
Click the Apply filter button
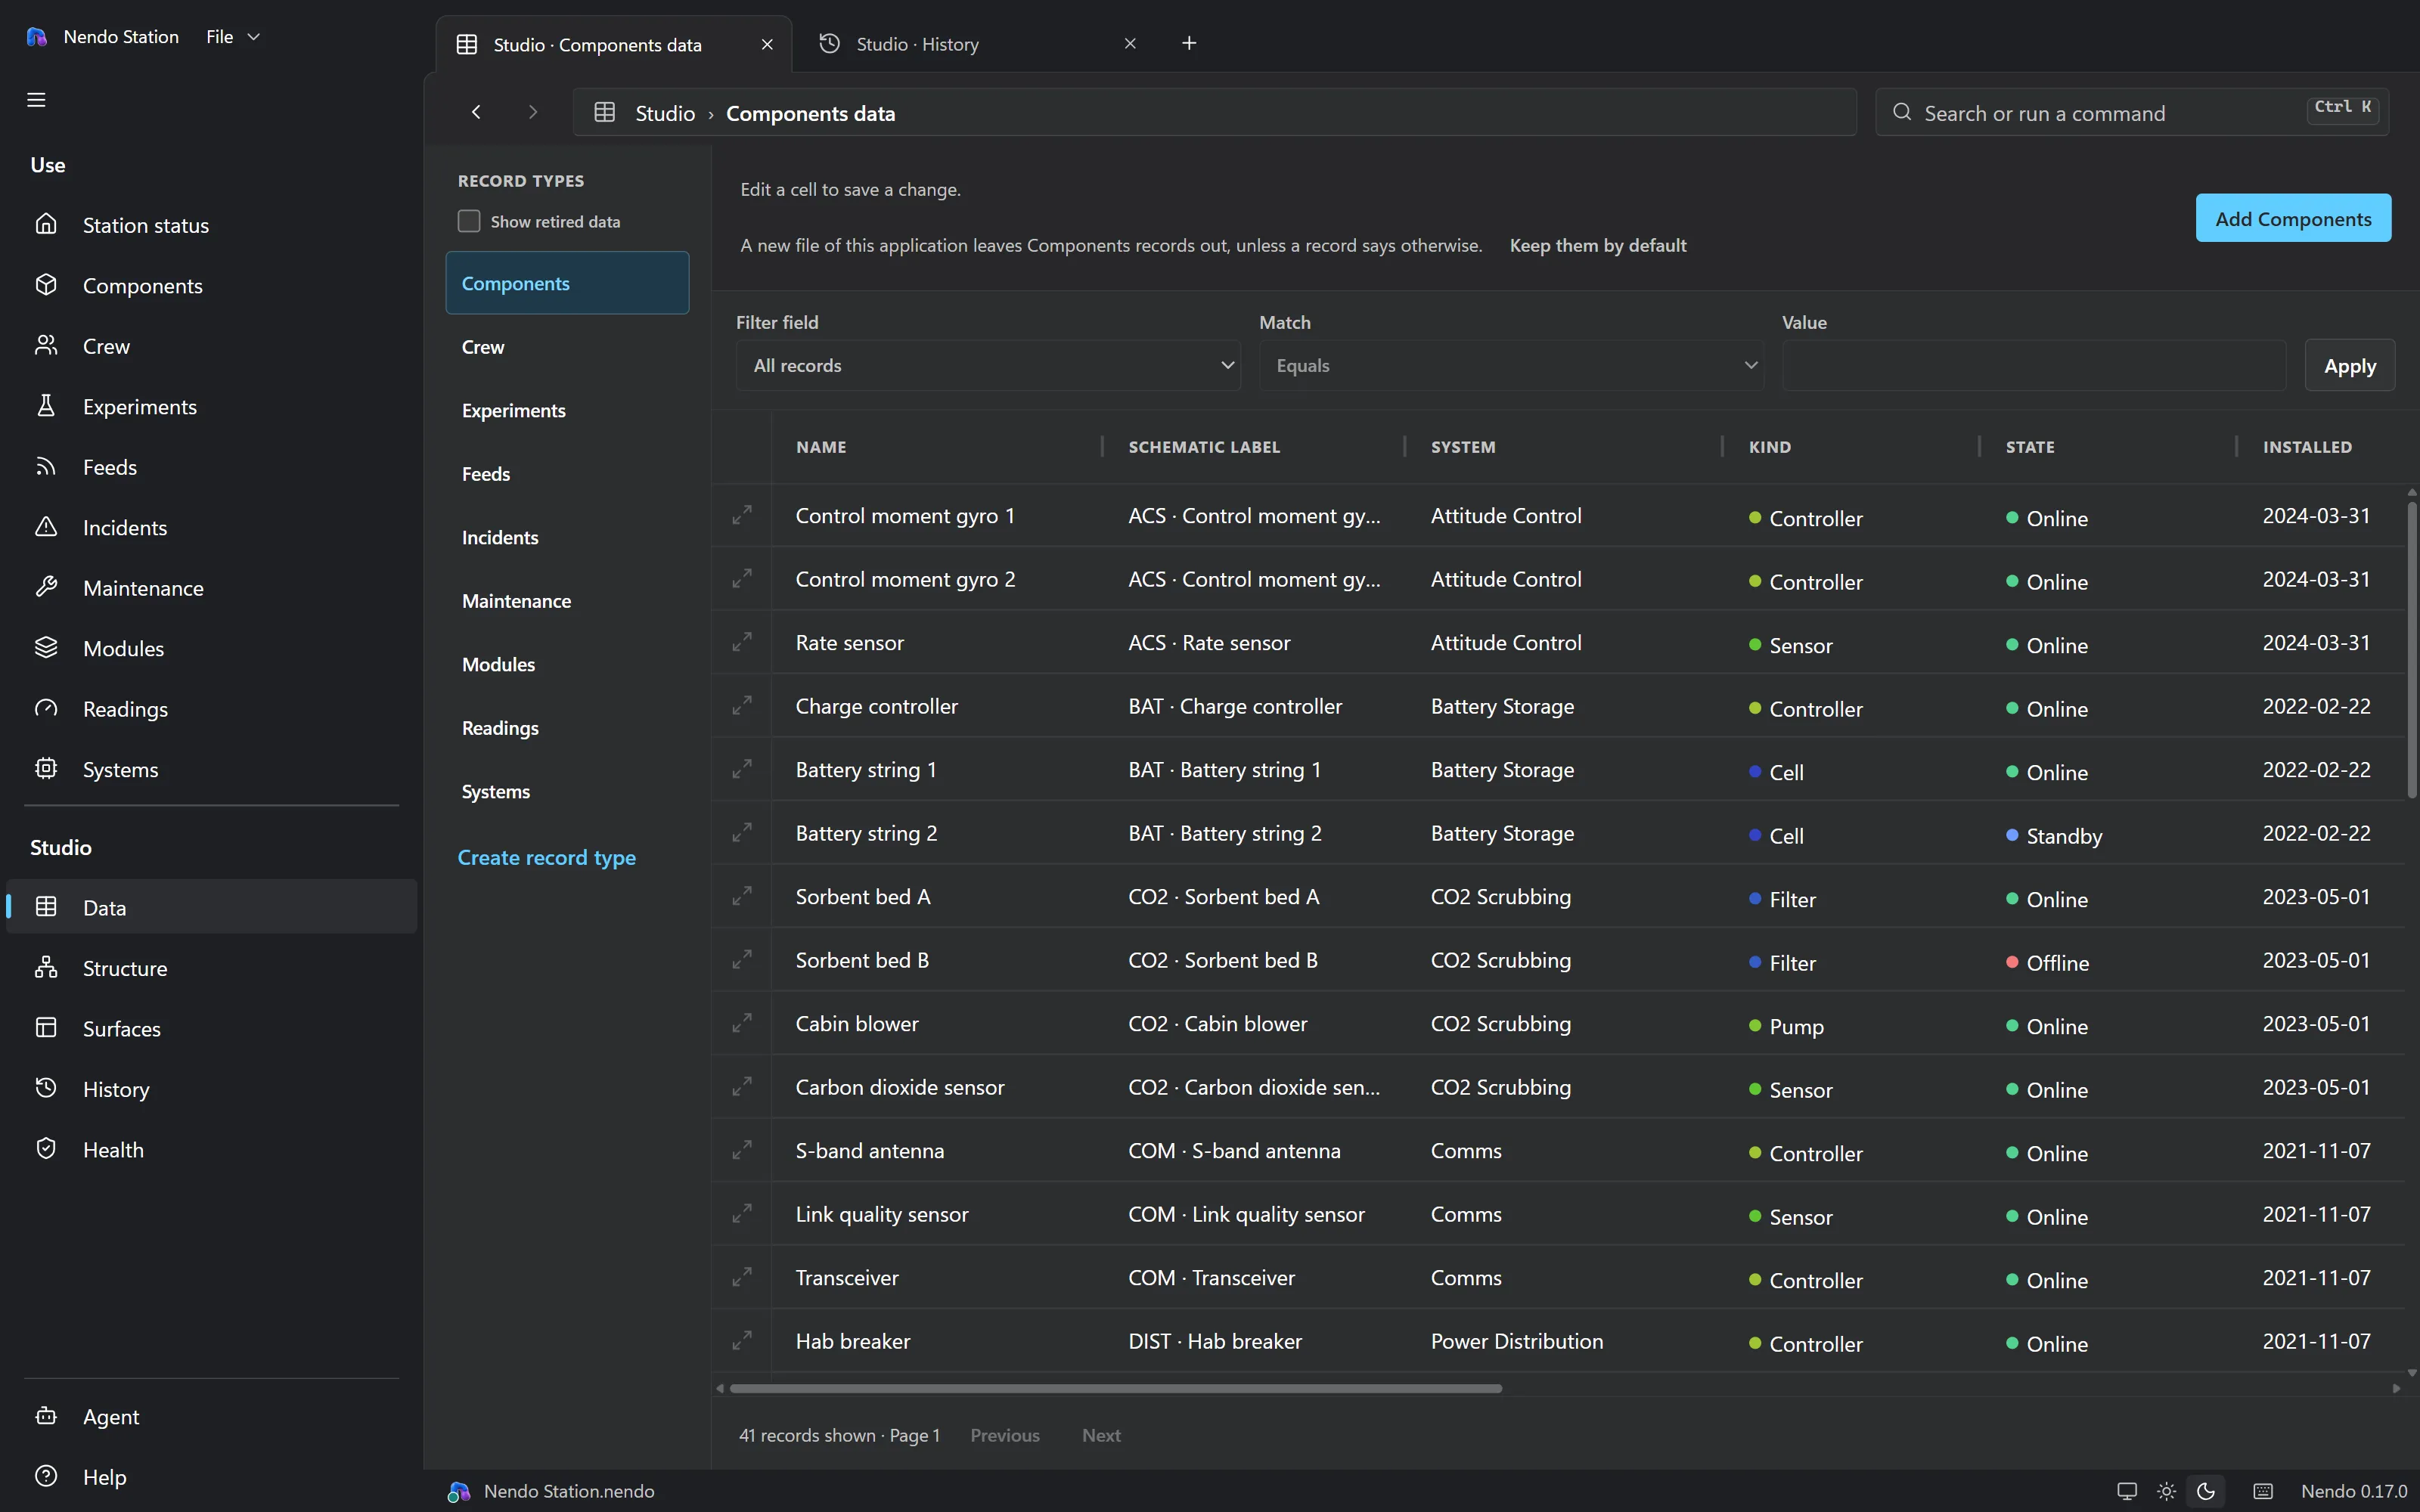pyautogui.click(x=2350, y=366)
